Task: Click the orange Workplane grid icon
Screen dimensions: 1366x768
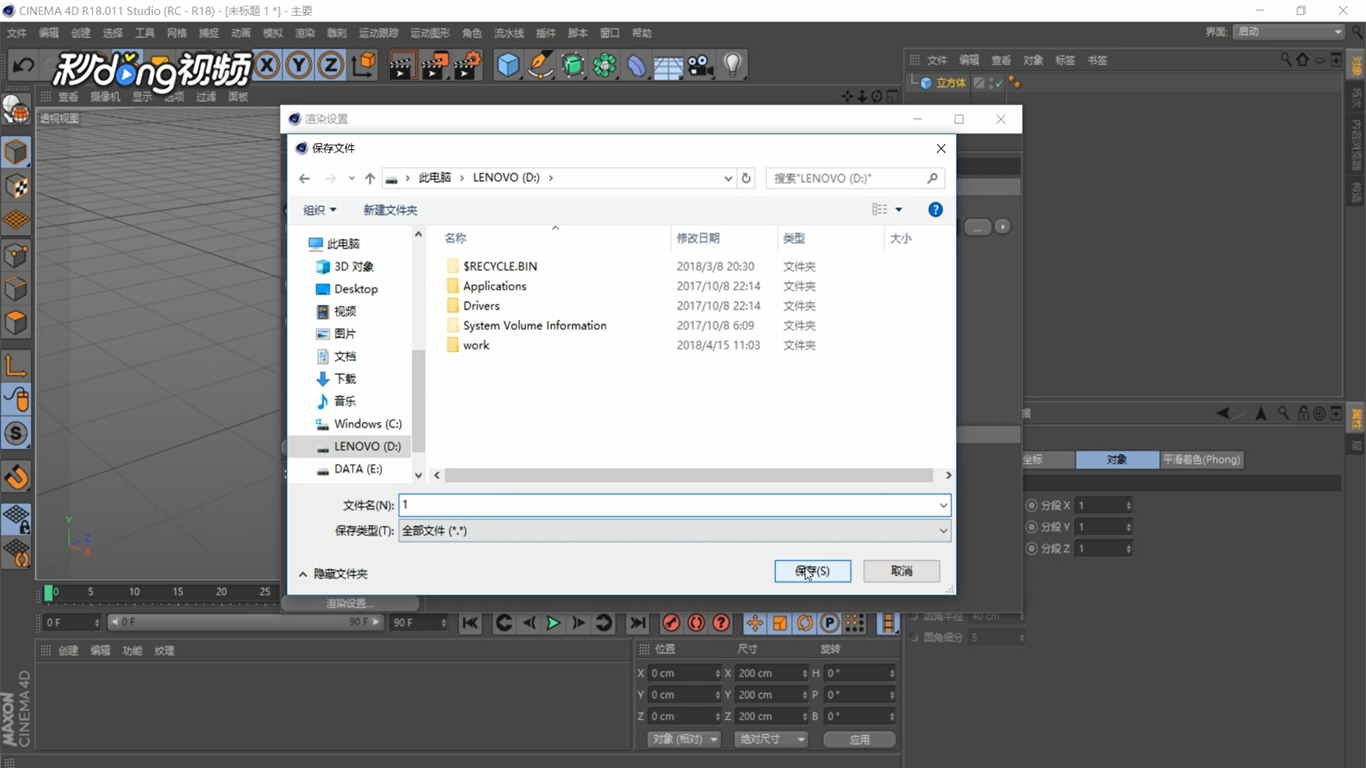Action: (x=16, y=220)
